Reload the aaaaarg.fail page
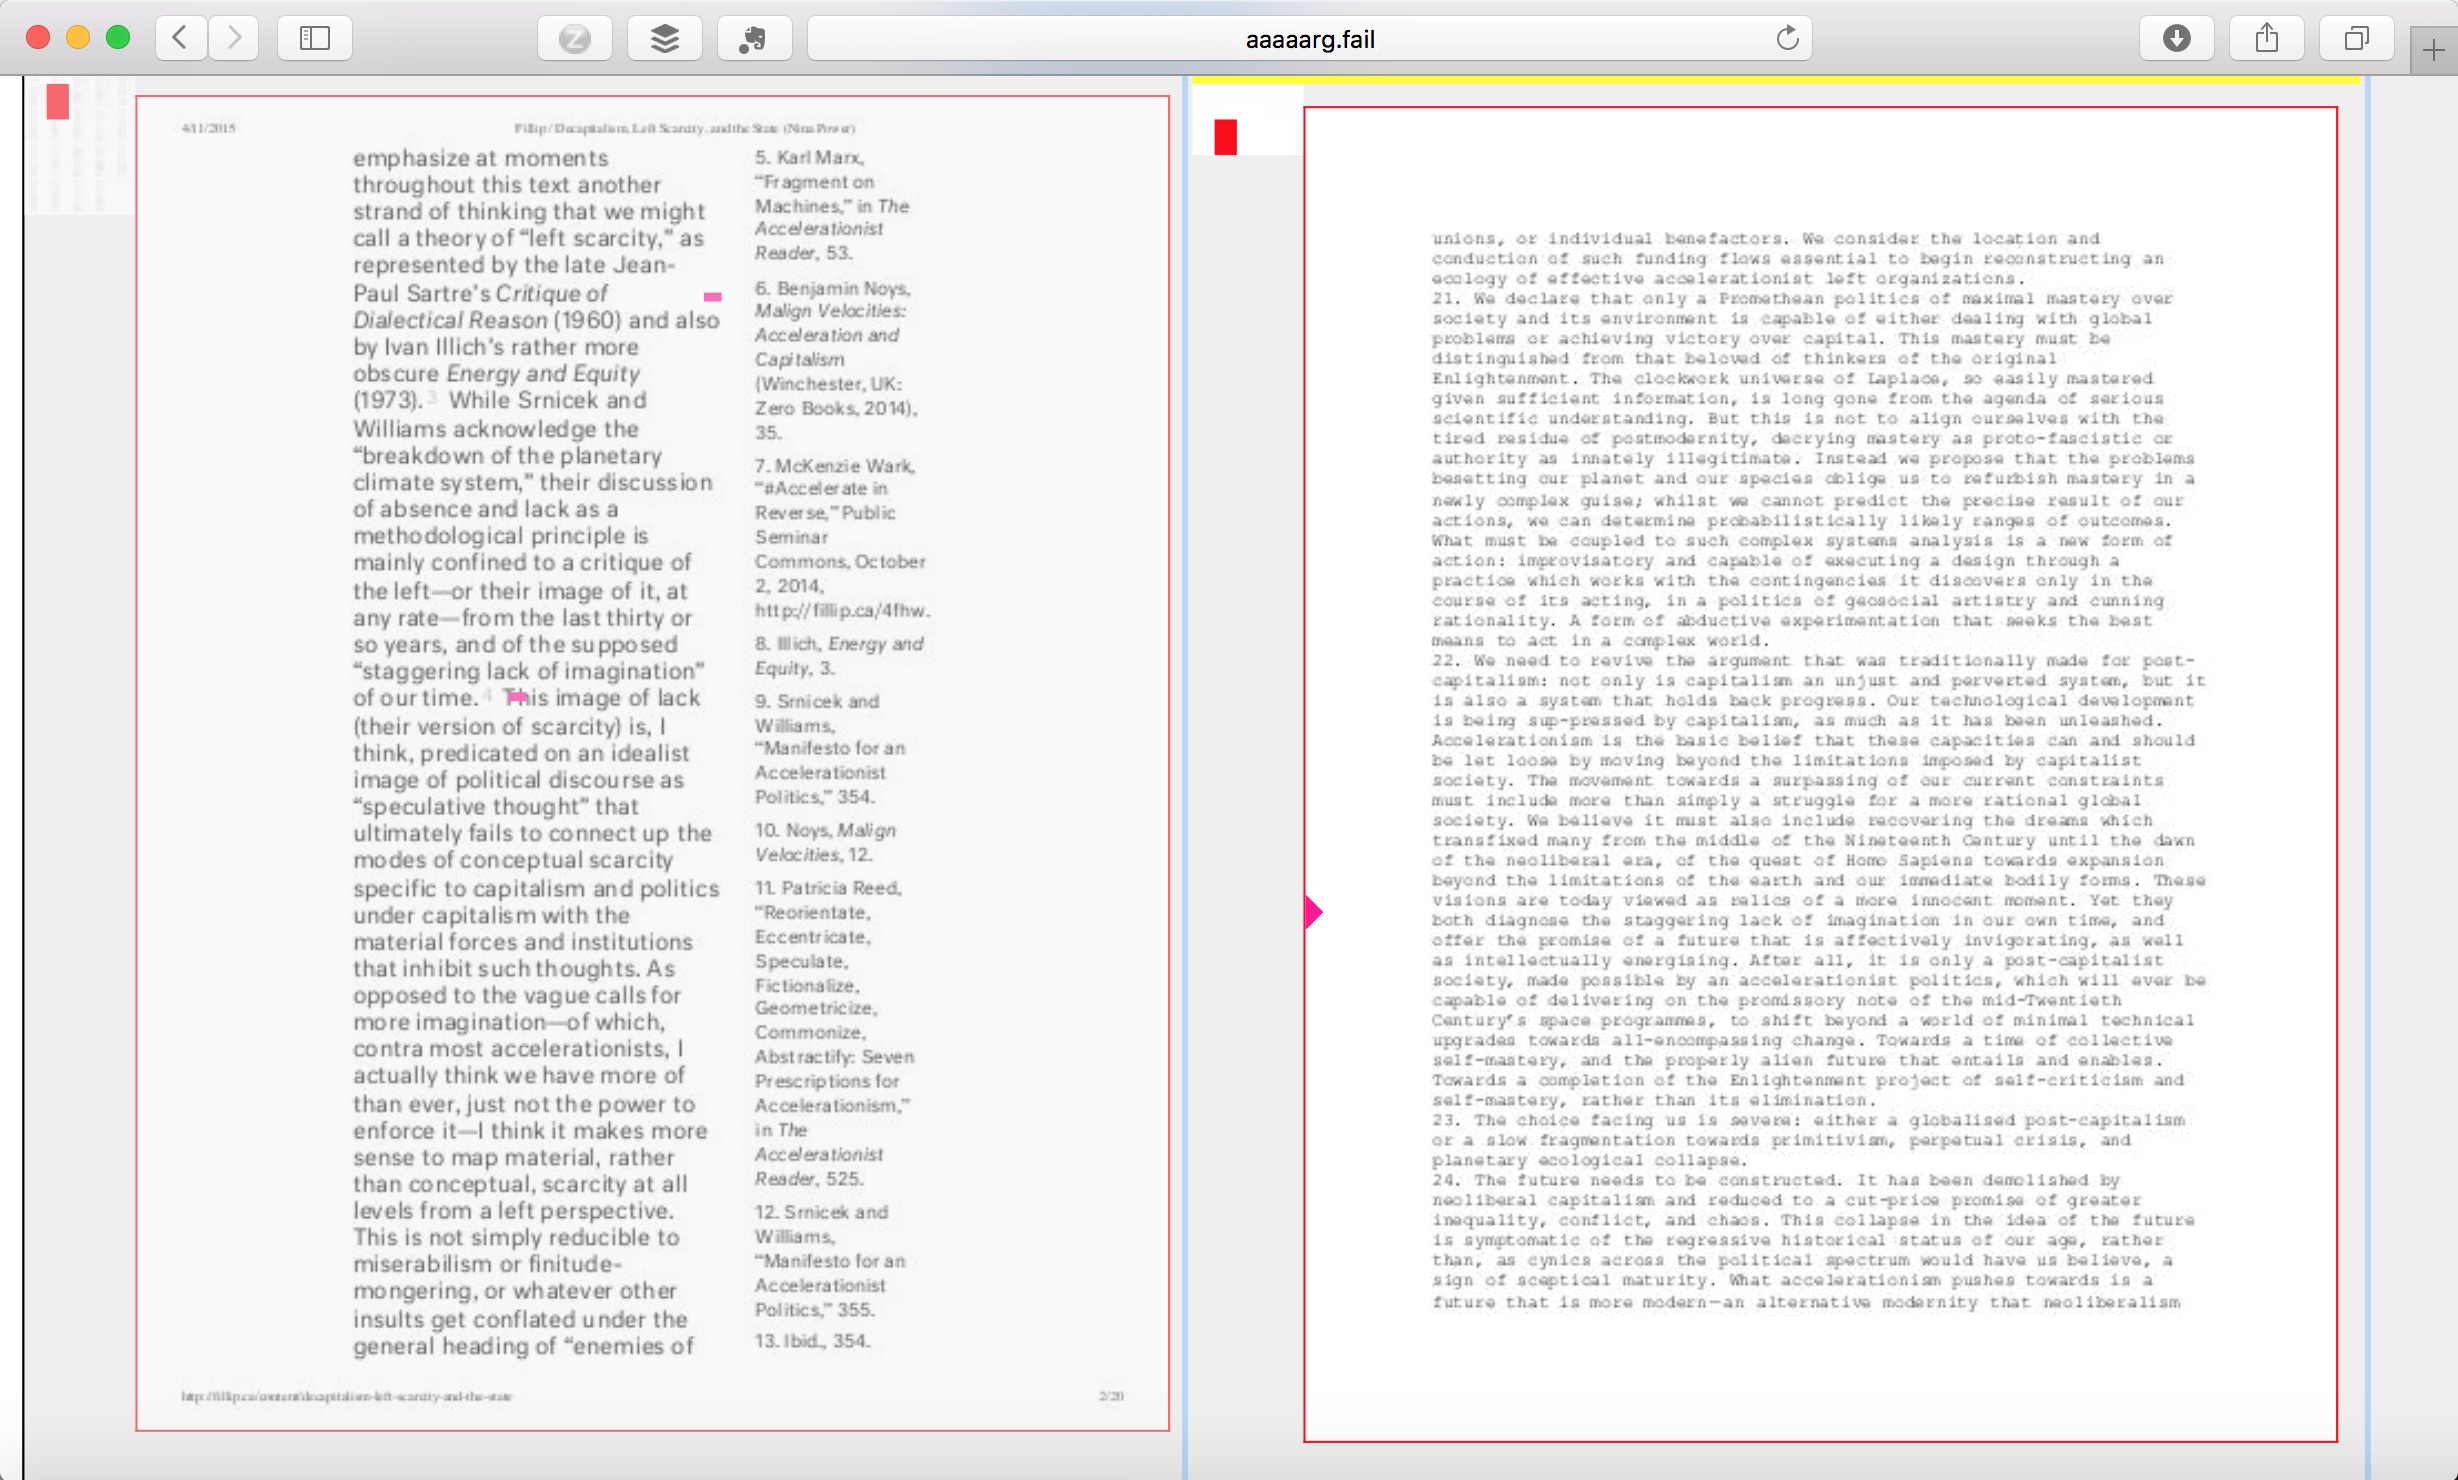The height and width of the screenshot is (1480, 2458). point(1788,37)
